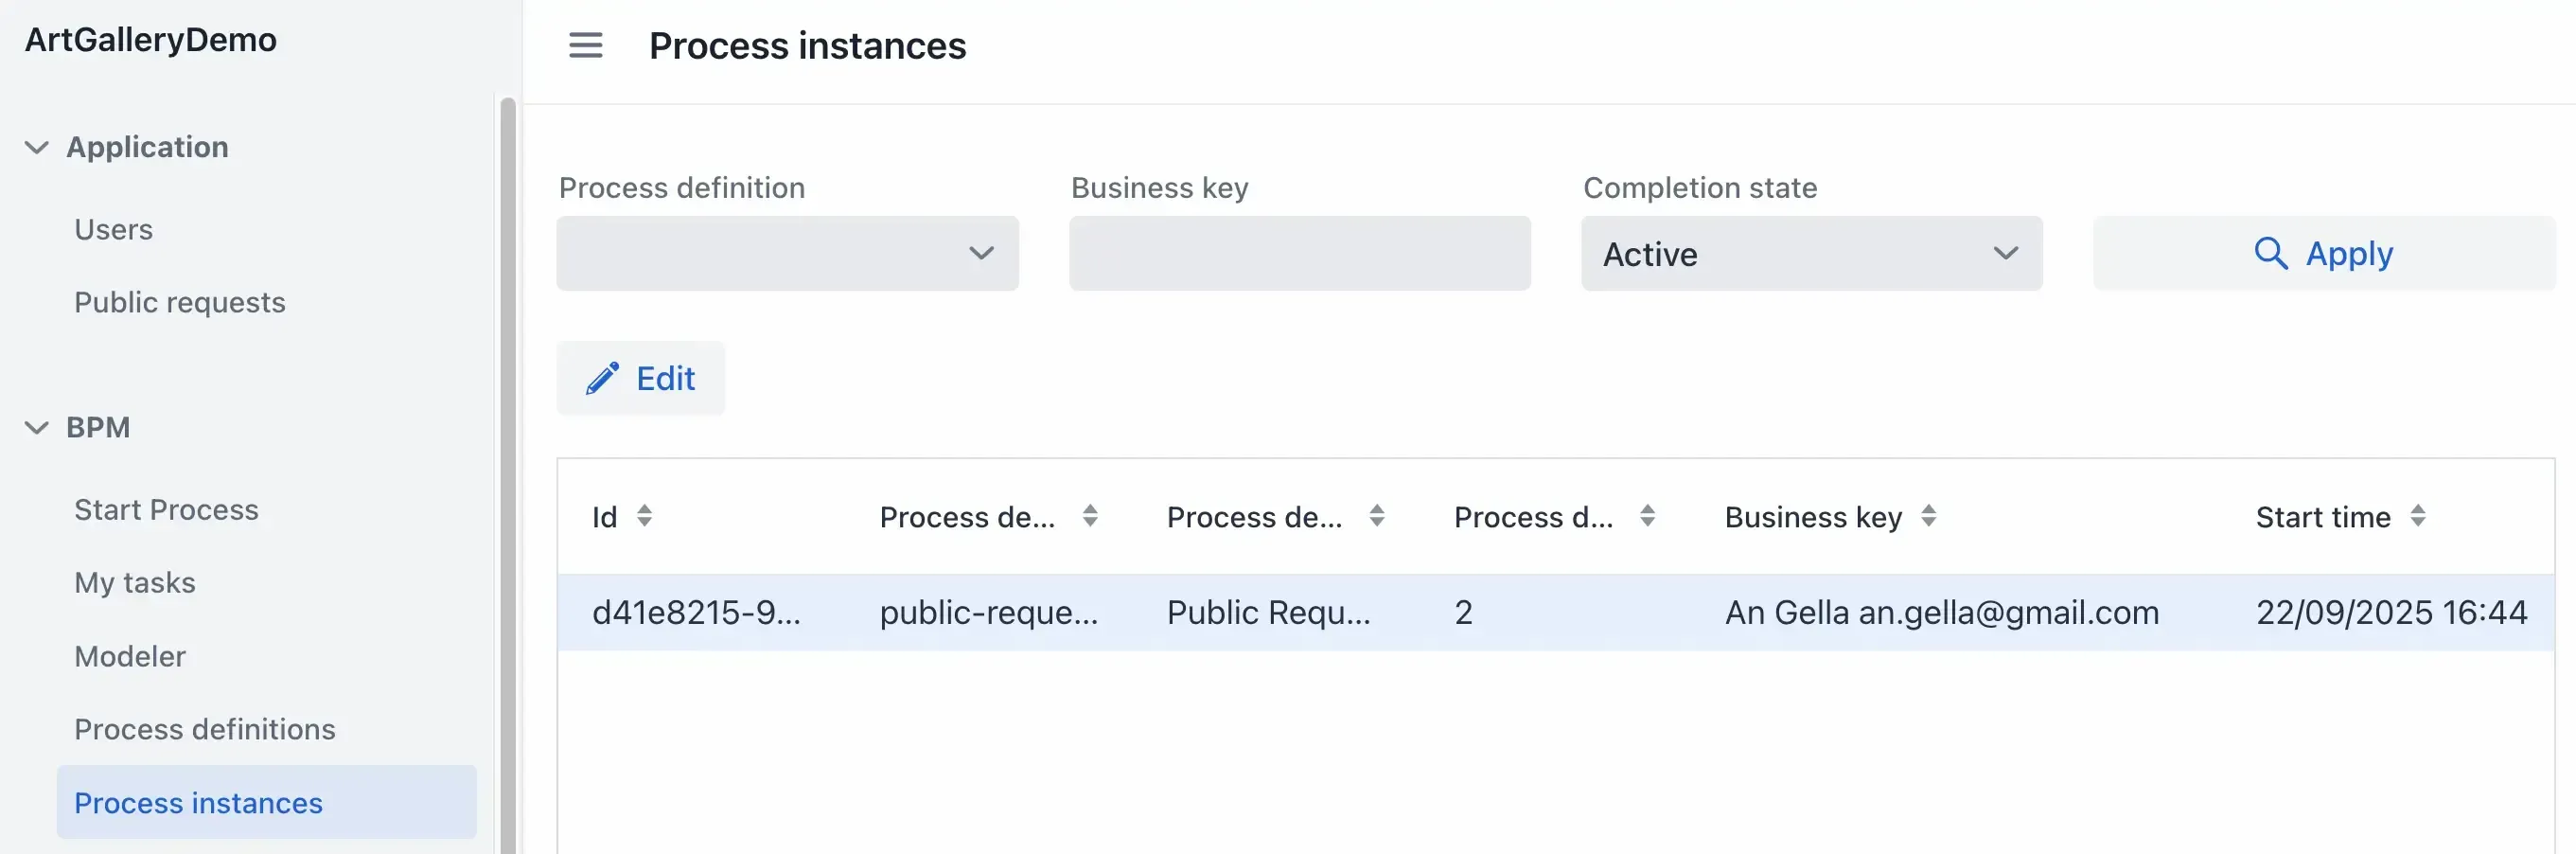Screen dimensions: 2576x854
Task: Sort by Start time column
Action: click(x=2417, y=516)
